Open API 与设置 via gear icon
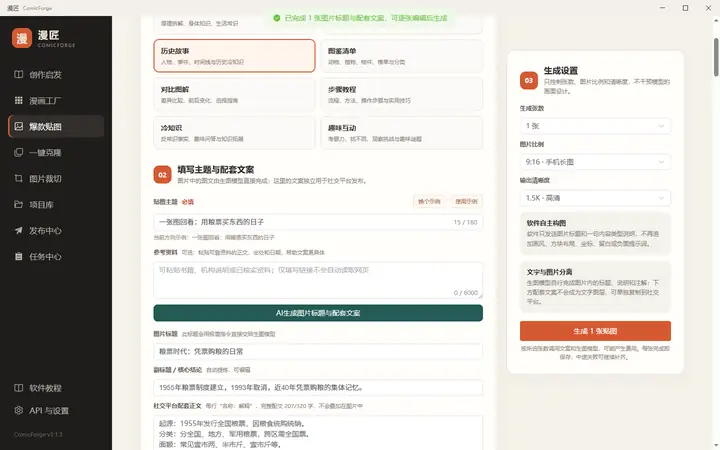The image size is (720, 450). point(18,410)
